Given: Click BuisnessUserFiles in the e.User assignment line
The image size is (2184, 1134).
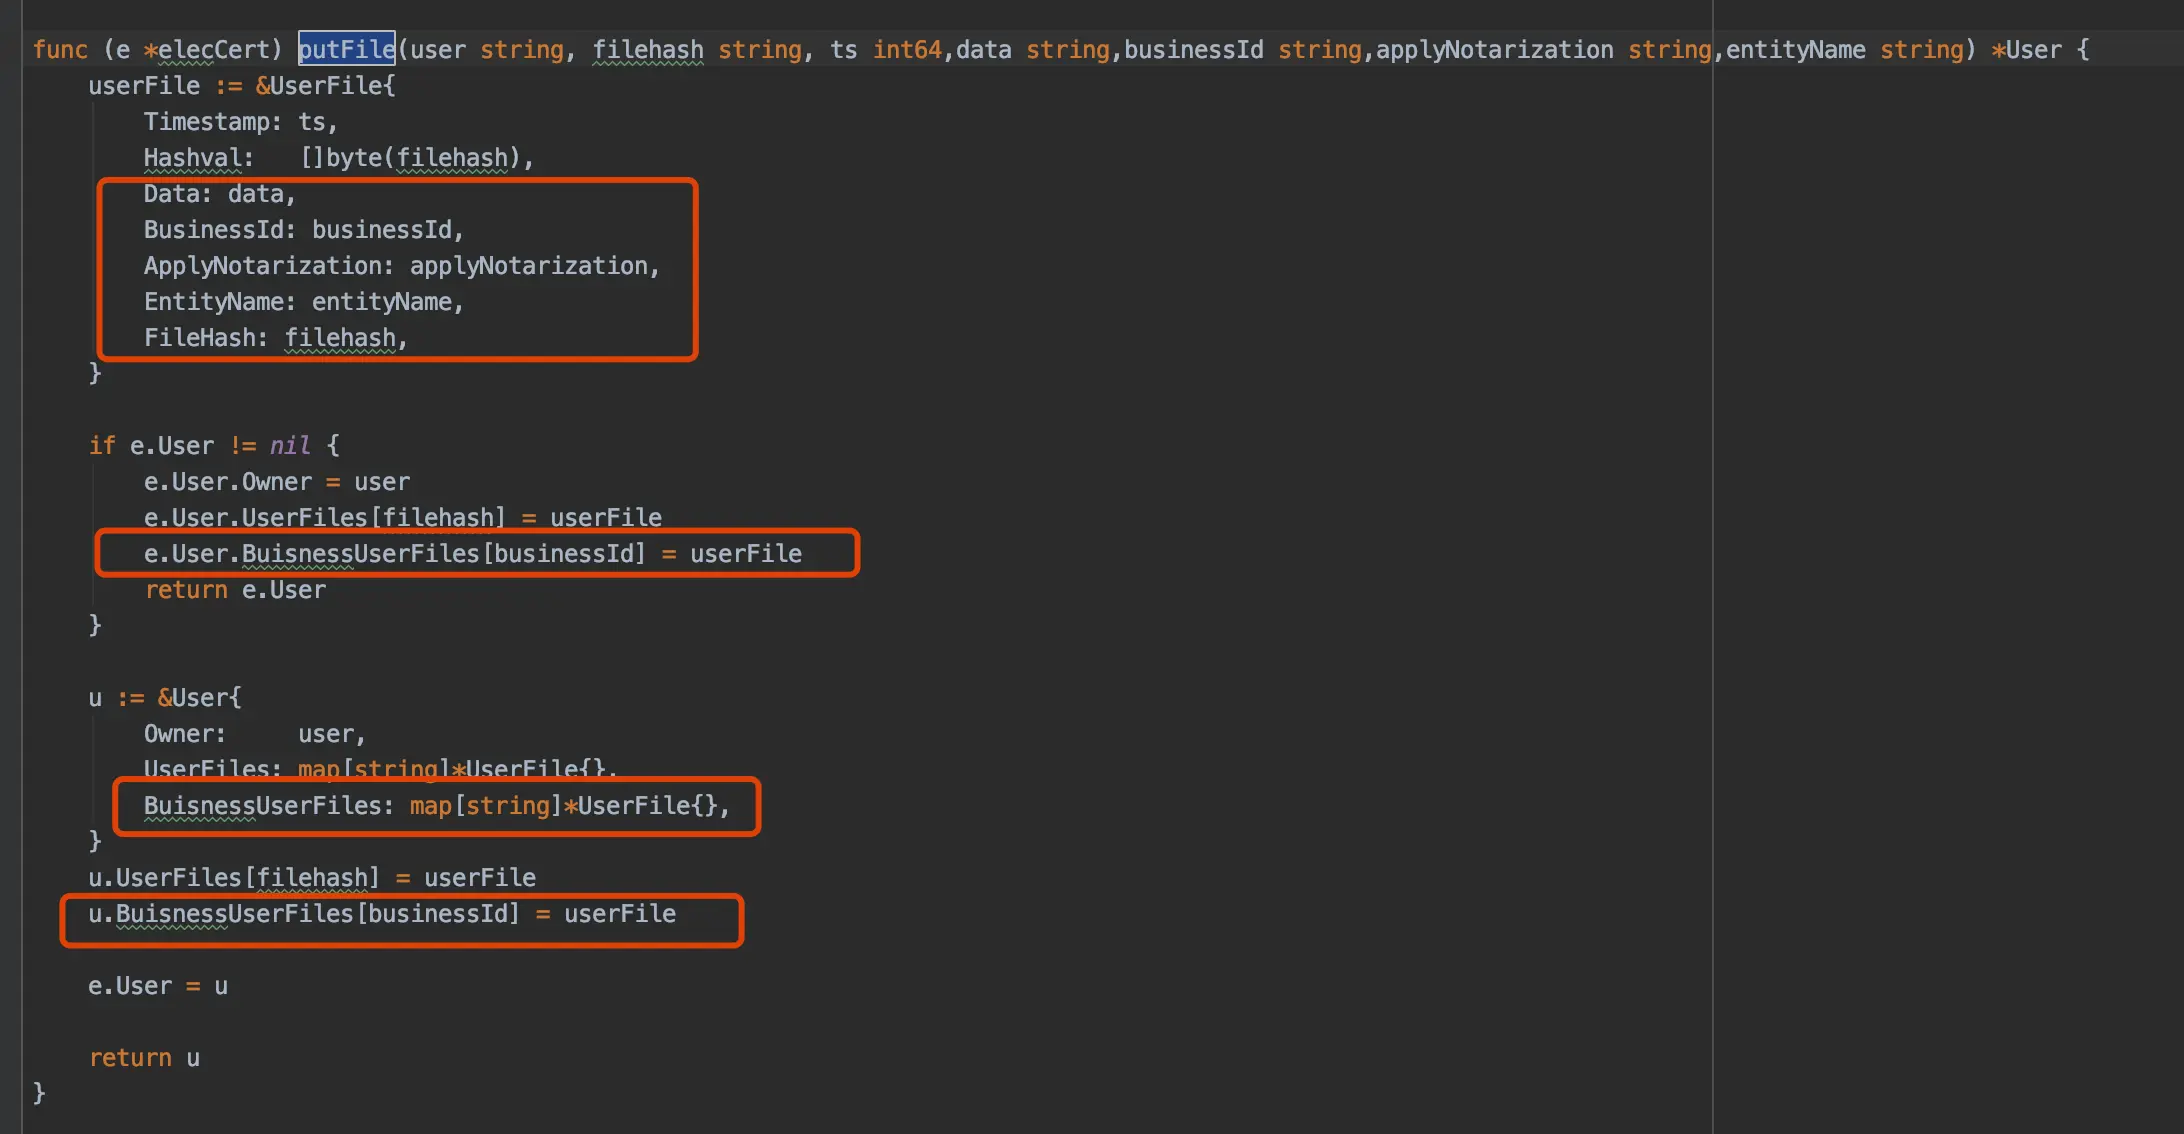Looking at the screenshot, I should pos(360,554).
